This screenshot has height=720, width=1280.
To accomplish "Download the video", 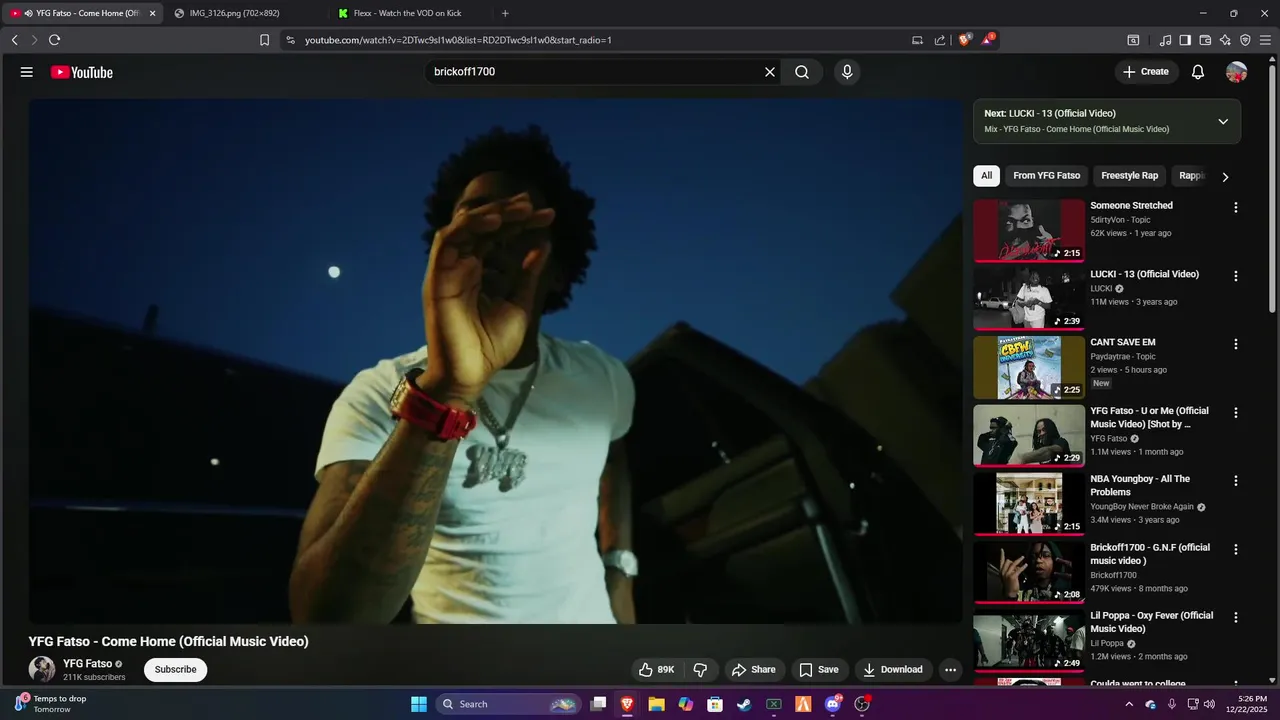I will (x=893, y=670).
